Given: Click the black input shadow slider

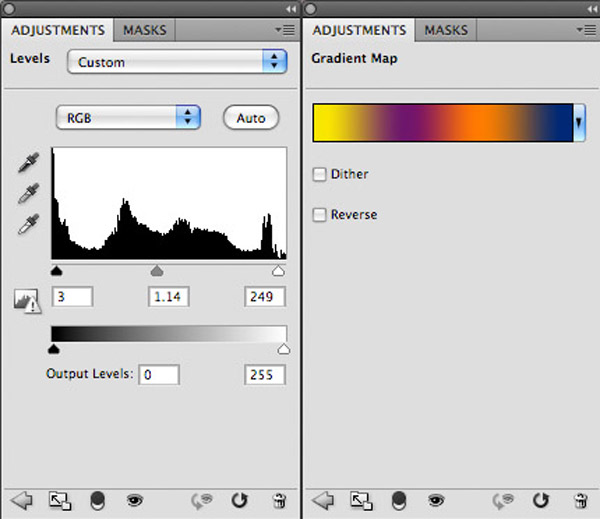Looking at the screenshot, I should tap(56, 271).
